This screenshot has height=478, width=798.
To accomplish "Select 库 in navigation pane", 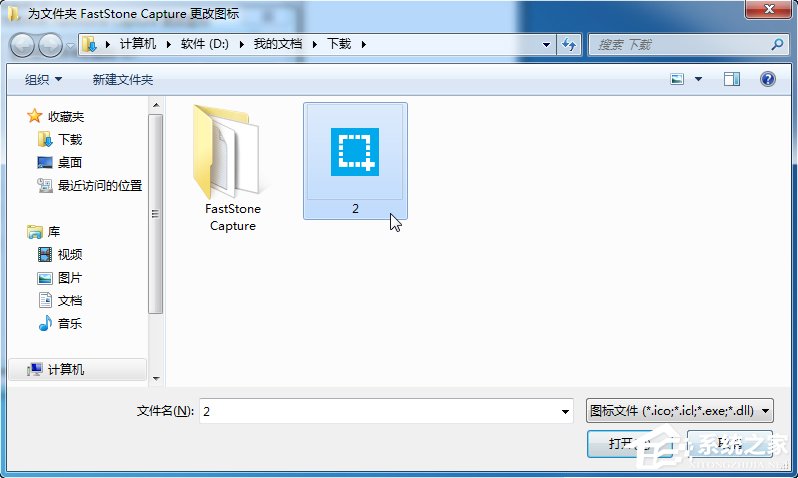I will (x=53, y=232).
